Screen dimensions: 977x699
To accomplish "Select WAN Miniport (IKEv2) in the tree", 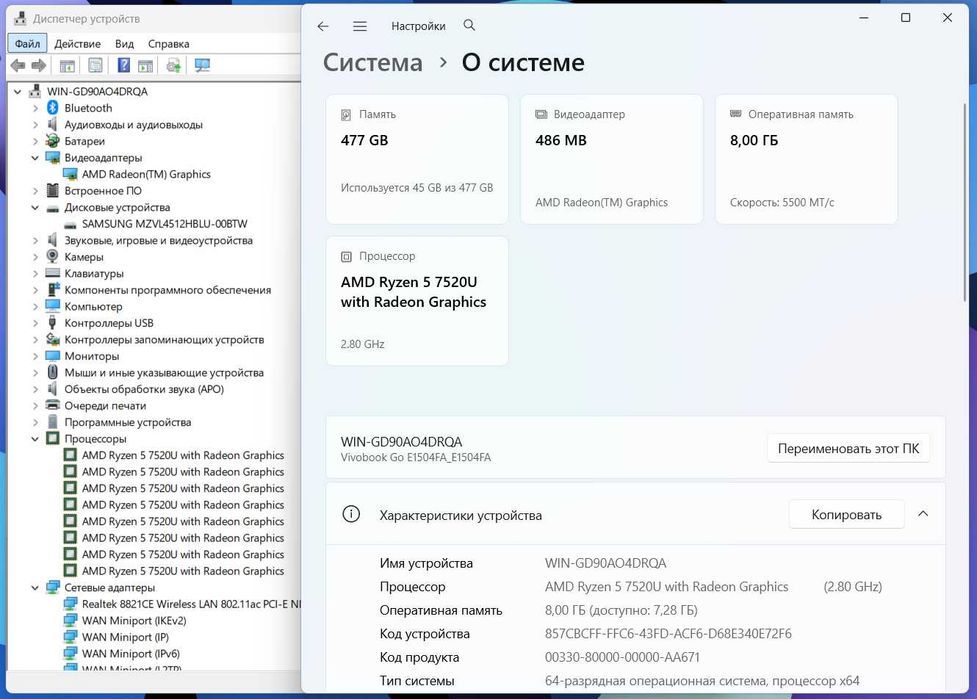I will tap(134, 621).
